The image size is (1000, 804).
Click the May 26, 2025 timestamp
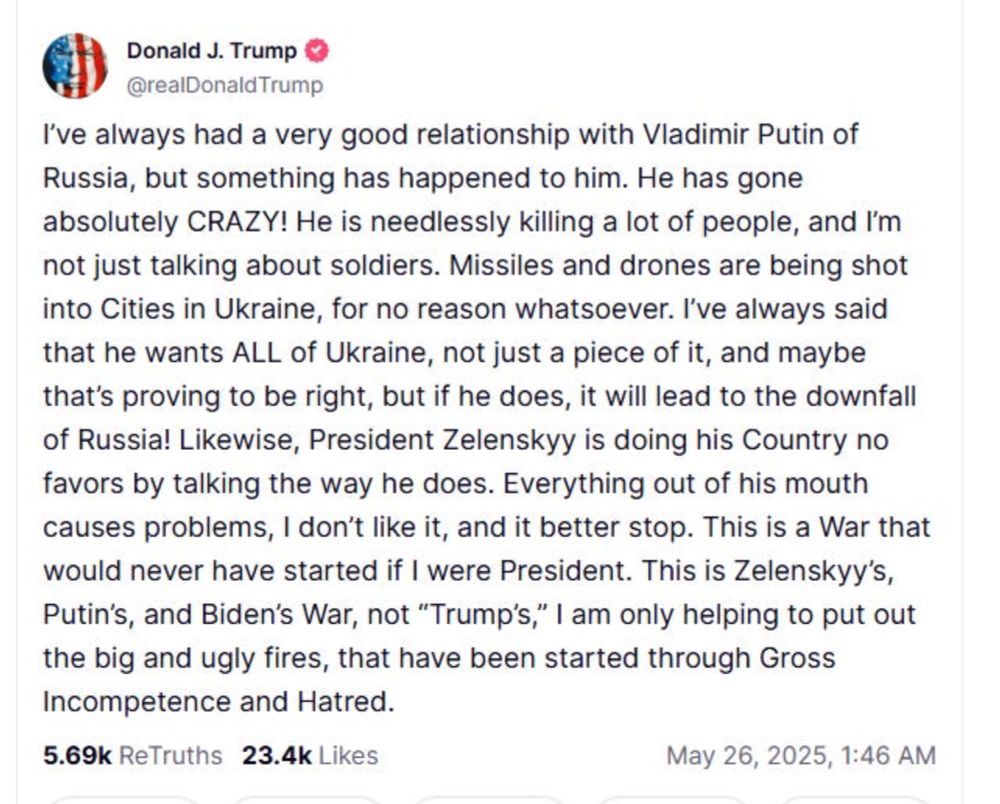click(x=800, y=754)
